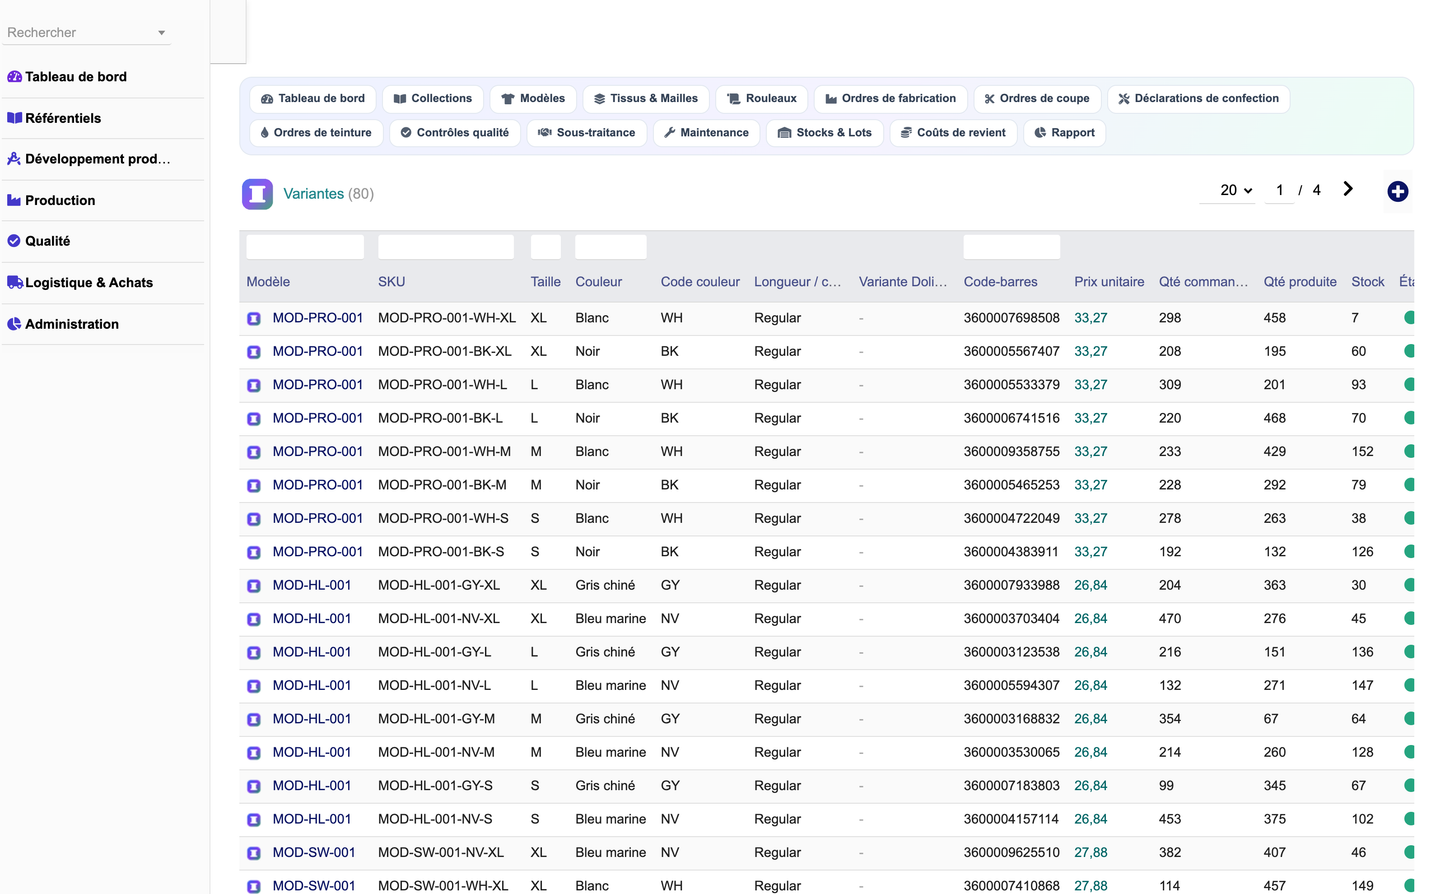This screenshot has width=1445, height=894.
Task: Click the page number field
Action: coord(1280,190)
